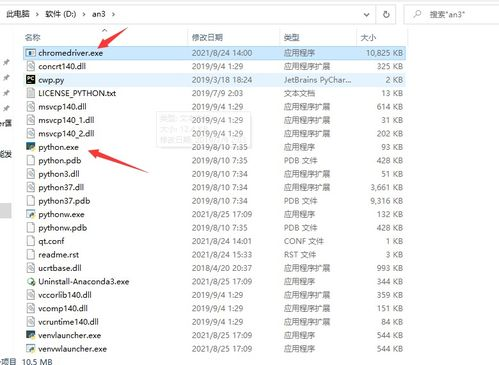Select the qt.conf file name

[51, 241]
